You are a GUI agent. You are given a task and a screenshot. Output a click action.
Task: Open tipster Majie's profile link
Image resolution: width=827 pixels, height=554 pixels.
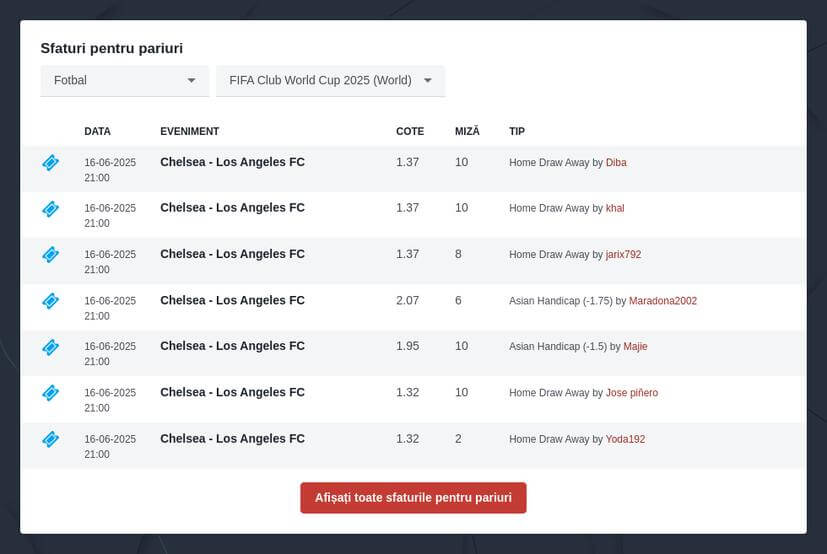[635, 346]
